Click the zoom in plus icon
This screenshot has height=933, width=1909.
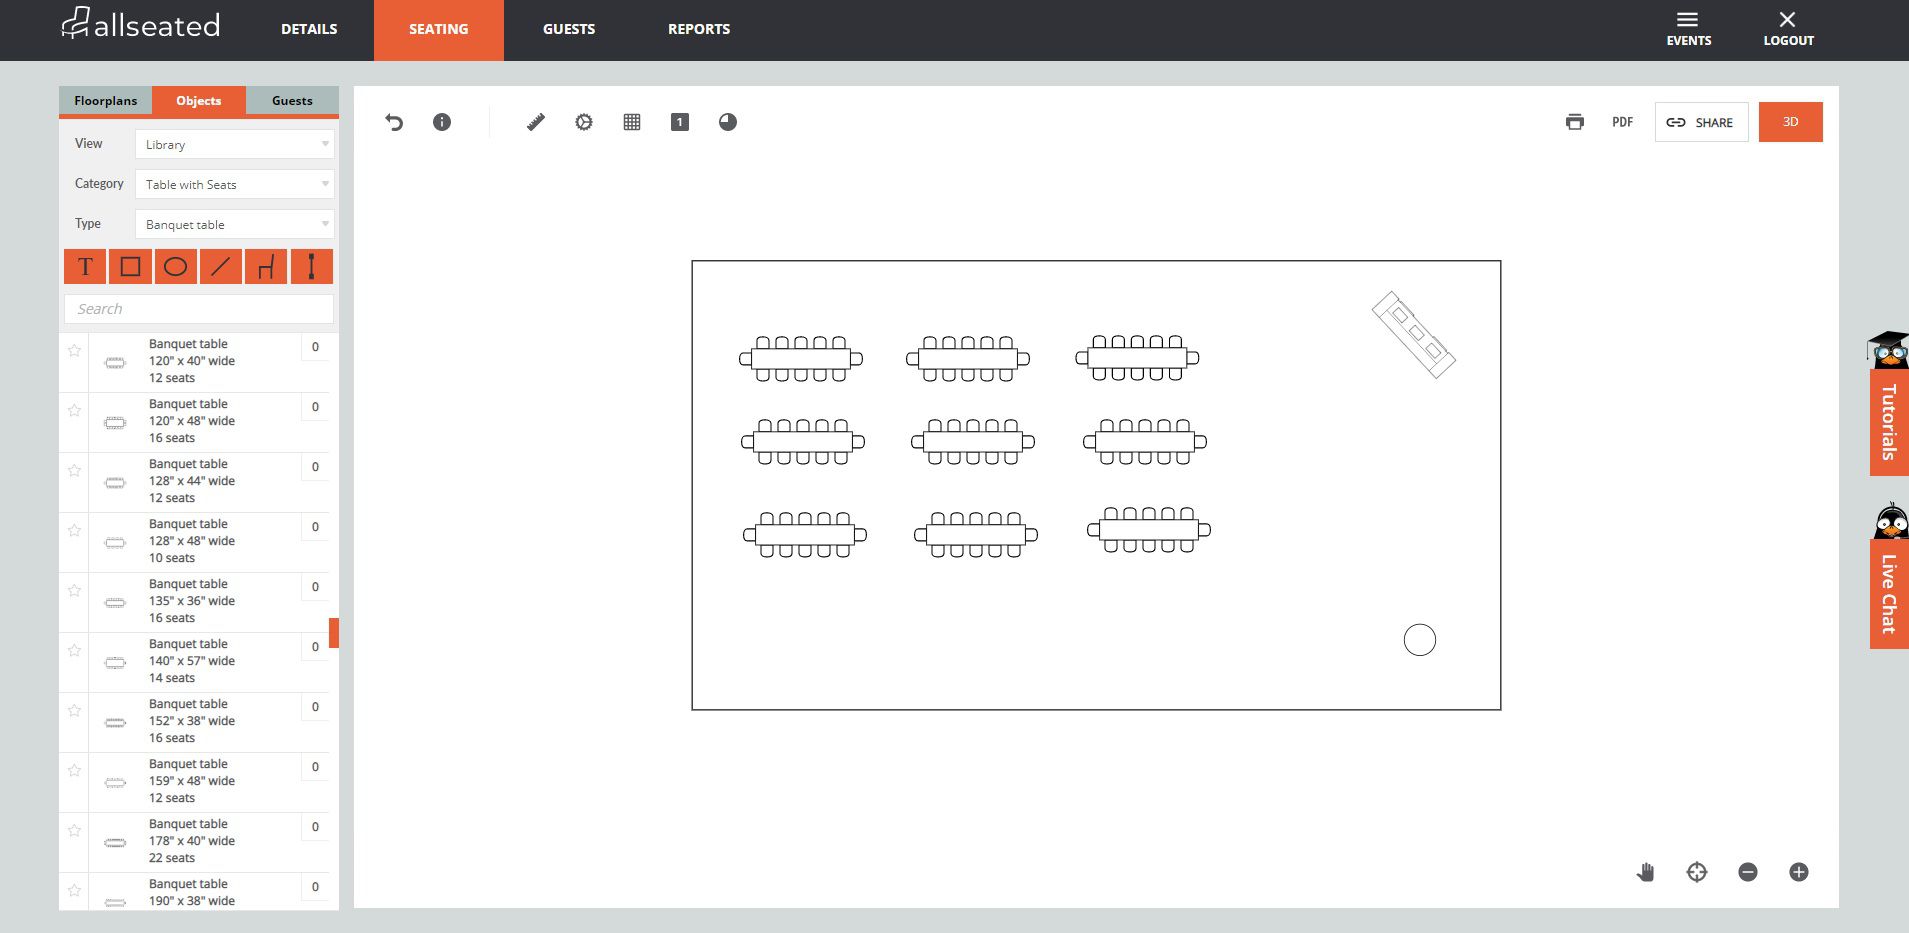[x=1799, y=872]
